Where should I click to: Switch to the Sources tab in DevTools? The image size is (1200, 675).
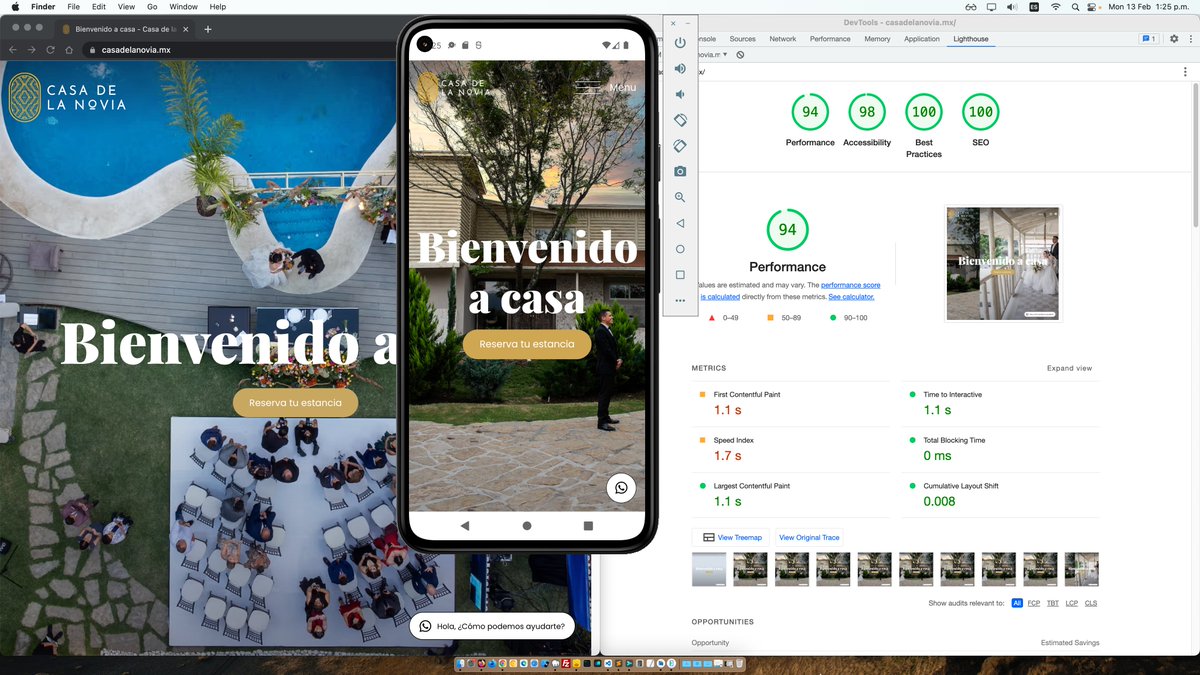pyautogui.click(x=742, y=39)
